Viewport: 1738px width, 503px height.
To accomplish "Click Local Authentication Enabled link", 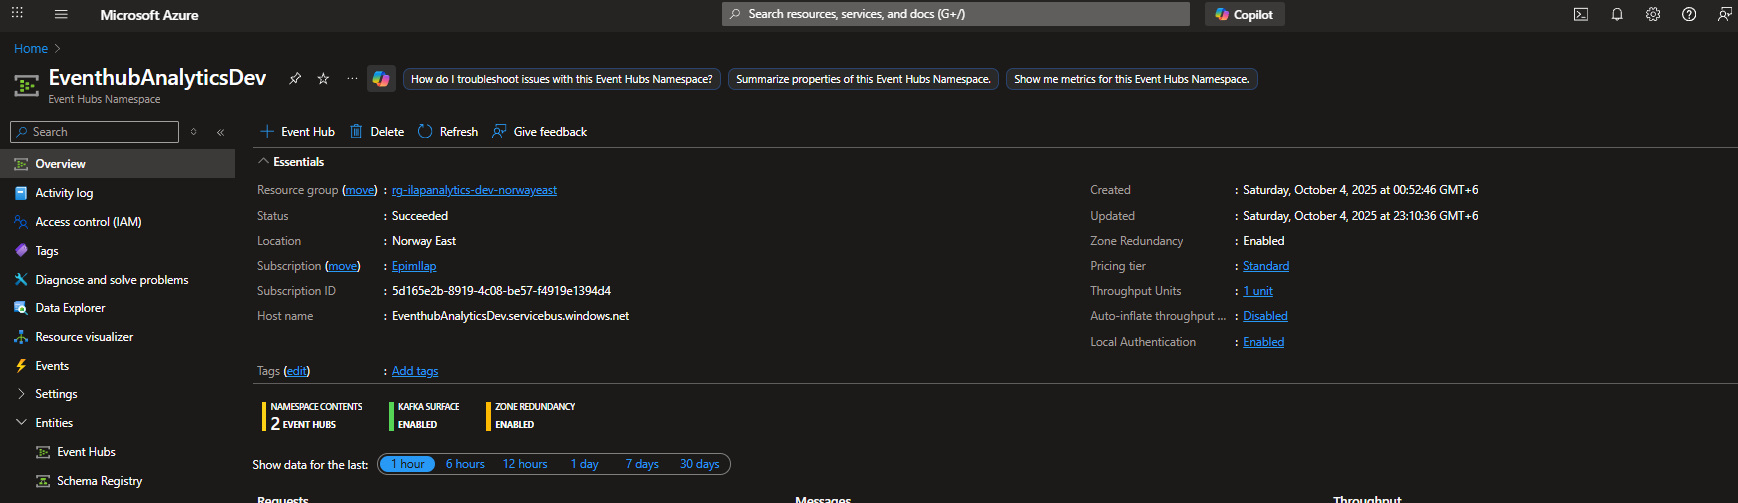I will click(x=1263, y=342).
